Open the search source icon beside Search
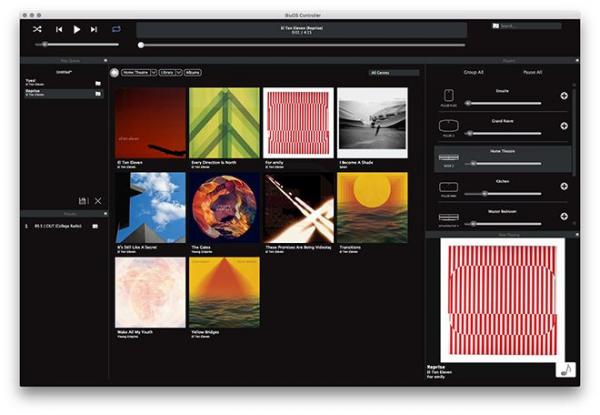600x415 pixels. 496,26
